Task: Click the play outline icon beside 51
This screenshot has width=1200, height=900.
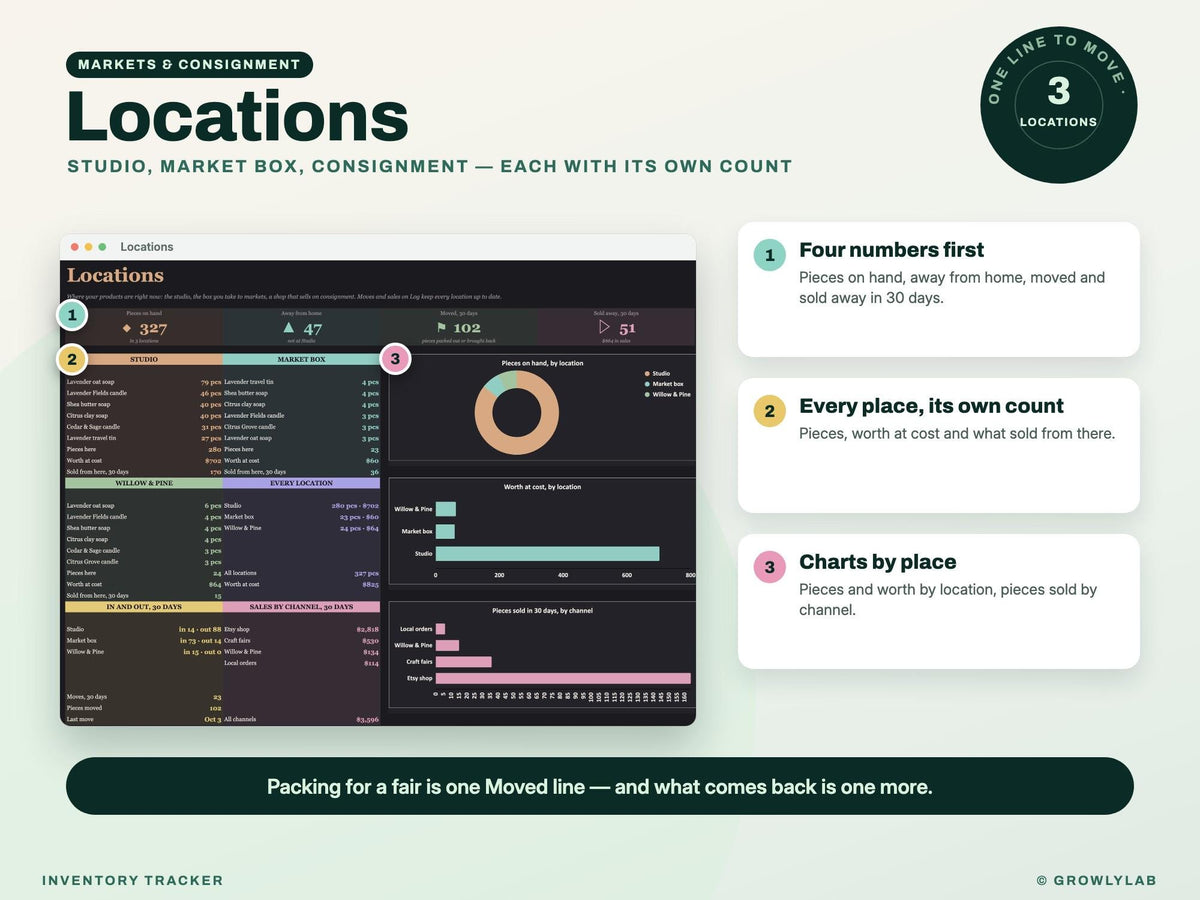Action: click(x=604, y=327)
